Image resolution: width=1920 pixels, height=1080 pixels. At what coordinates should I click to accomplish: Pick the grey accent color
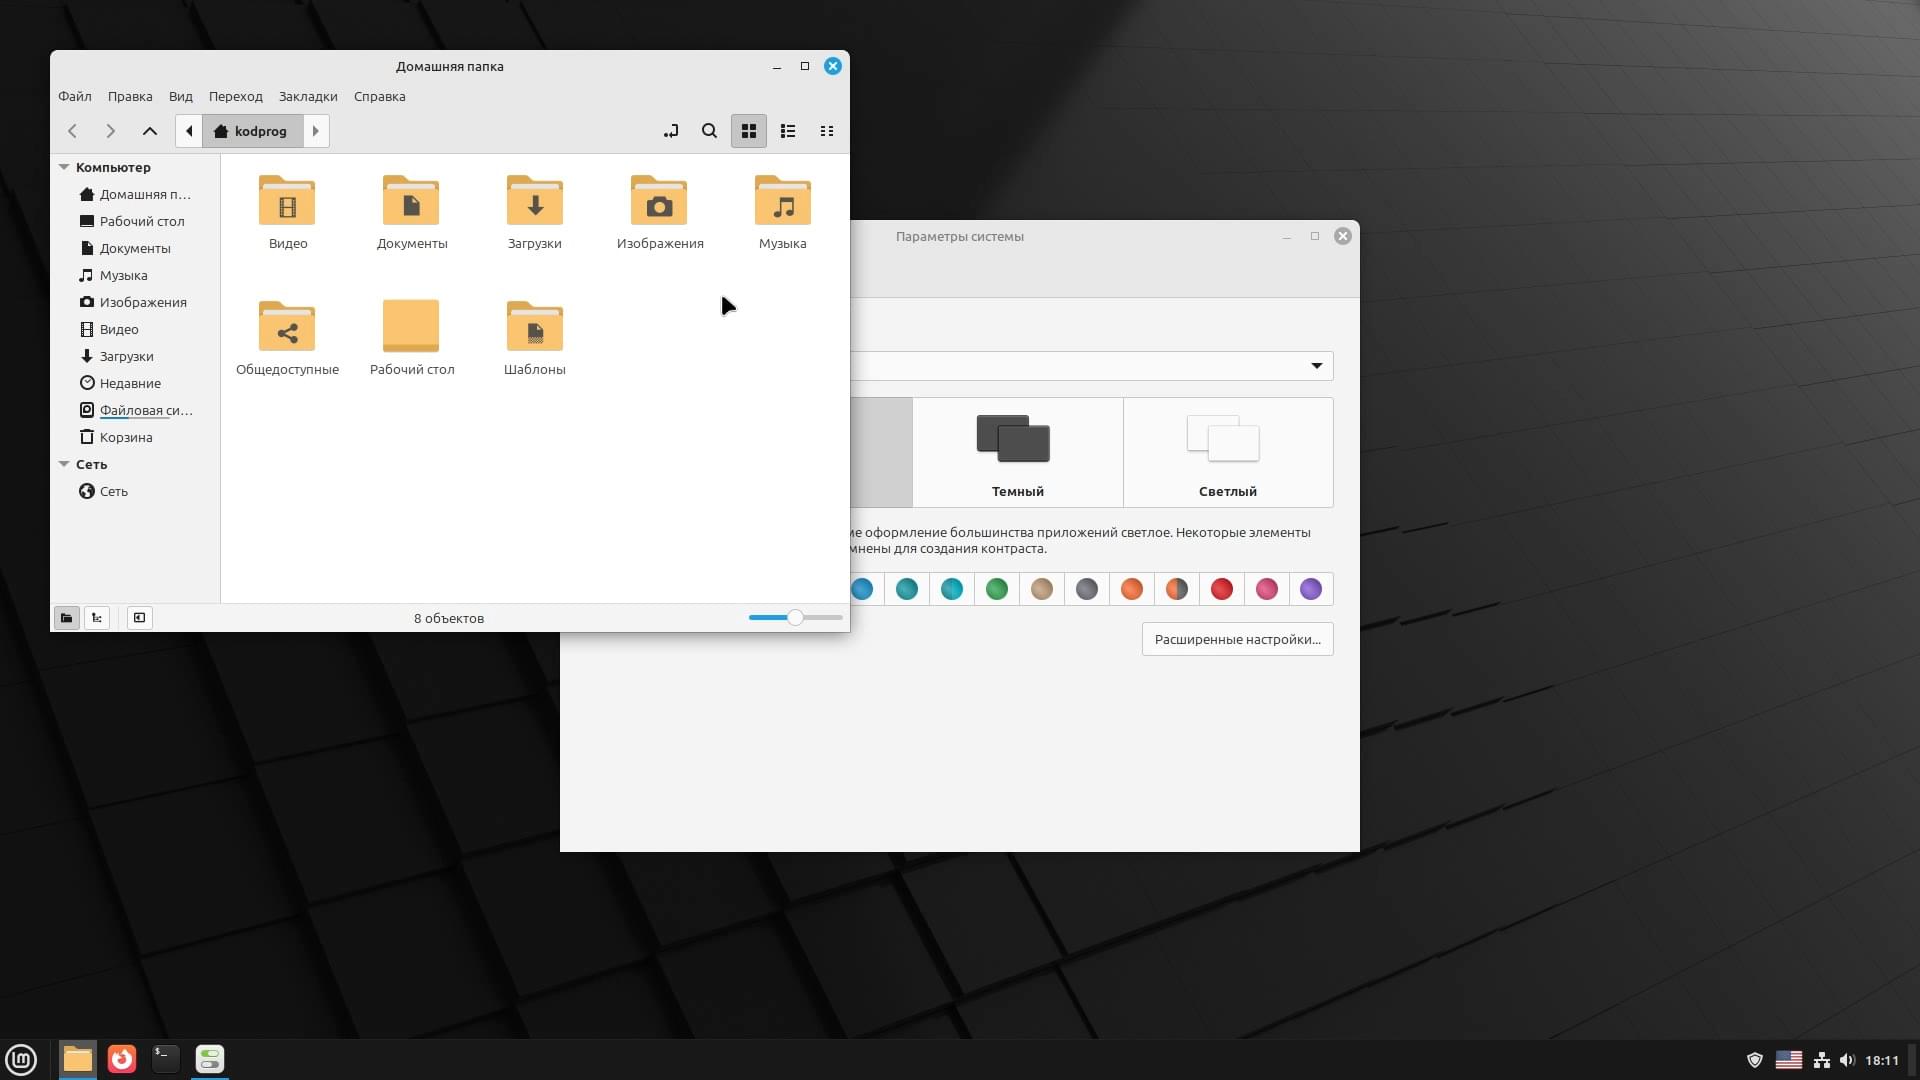pyautogui.click(x=1087, y=589)
